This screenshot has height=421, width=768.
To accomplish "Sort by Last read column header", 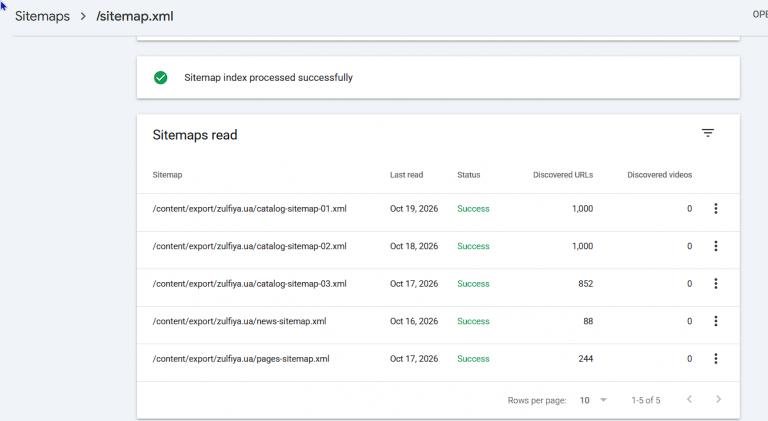I will pos(407,175).
